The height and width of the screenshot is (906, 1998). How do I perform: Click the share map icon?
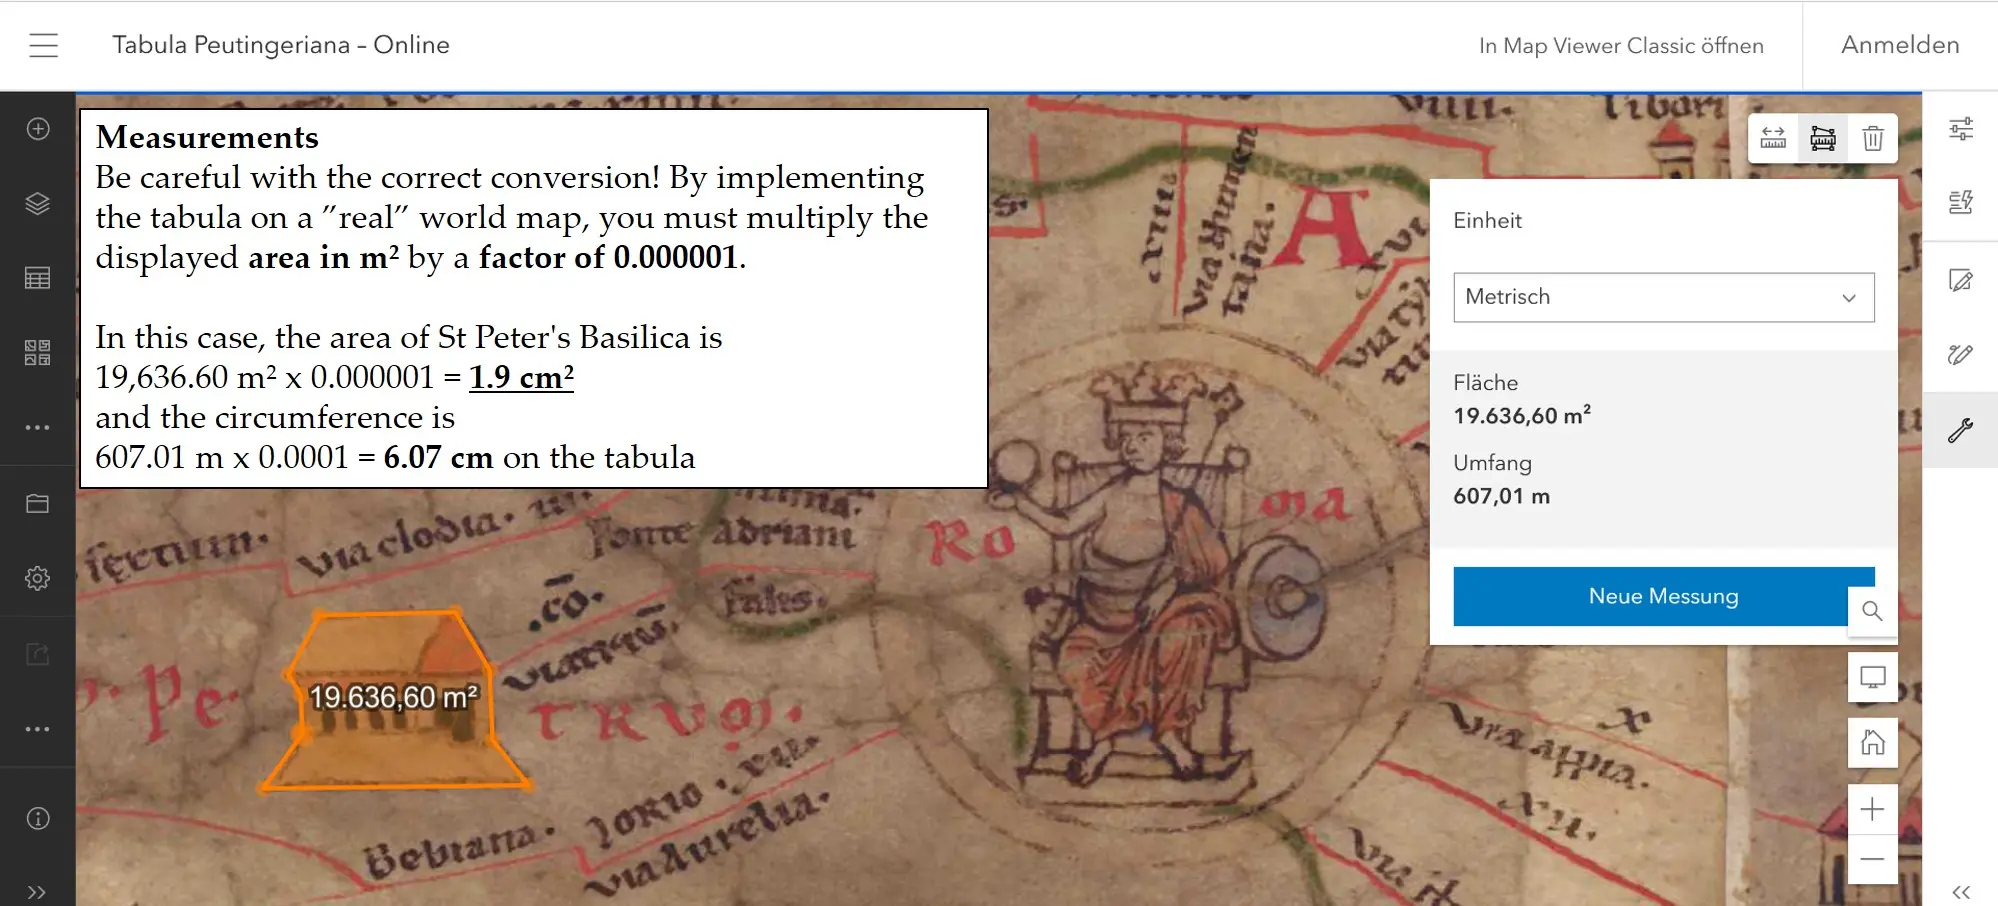[38, 654]
